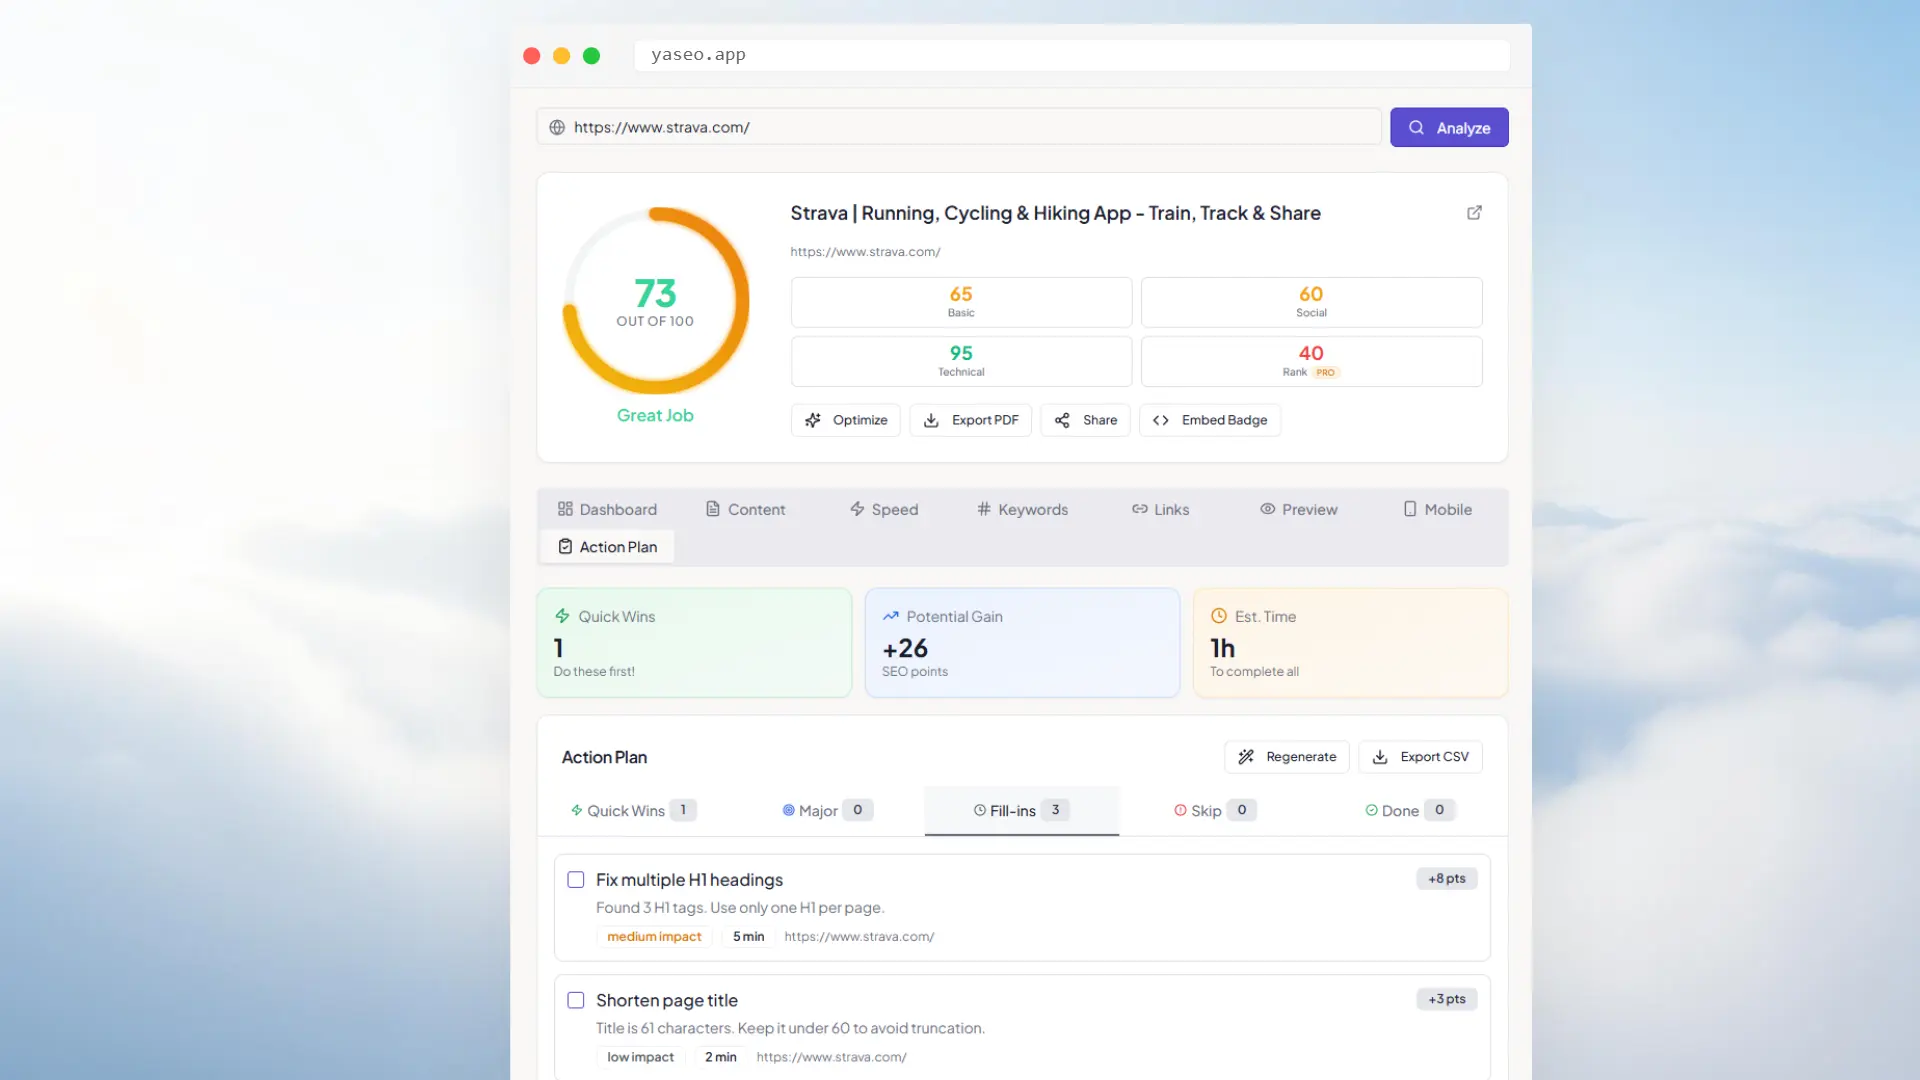
Task: Export the action plan as CSV
Action: [x=1420, y=757]
